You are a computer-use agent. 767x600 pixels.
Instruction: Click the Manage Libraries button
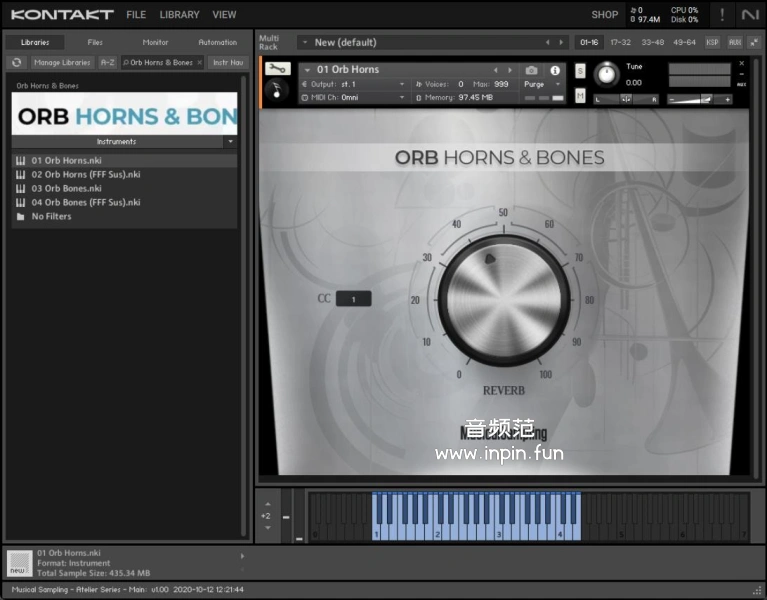pos(61,62)
